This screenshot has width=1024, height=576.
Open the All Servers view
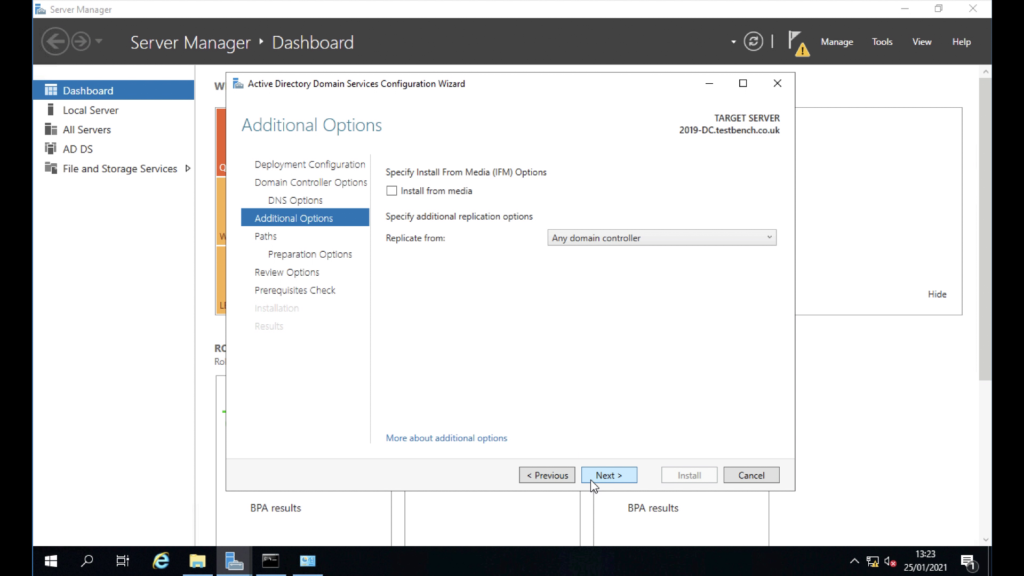pos(87,129)
